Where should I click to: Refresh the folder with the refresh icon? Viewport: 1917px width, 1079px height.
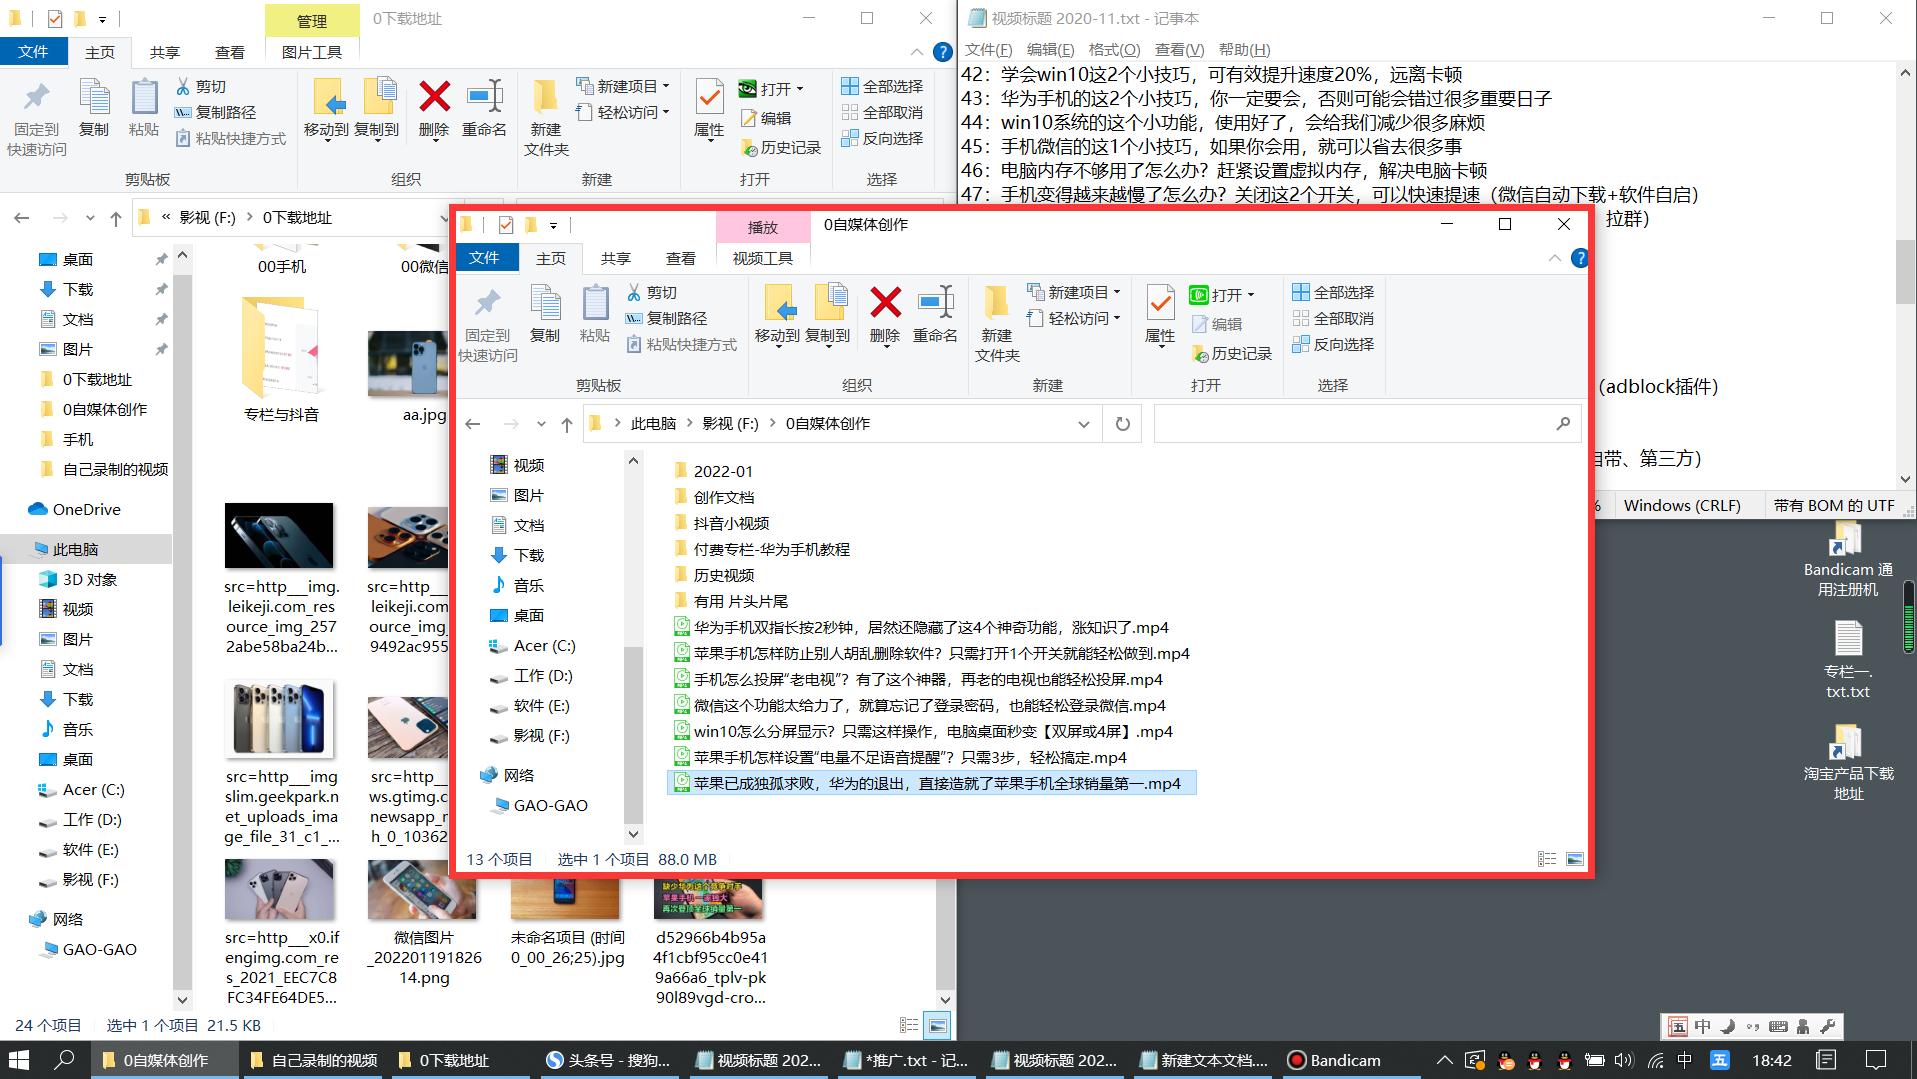[1122, 423]
